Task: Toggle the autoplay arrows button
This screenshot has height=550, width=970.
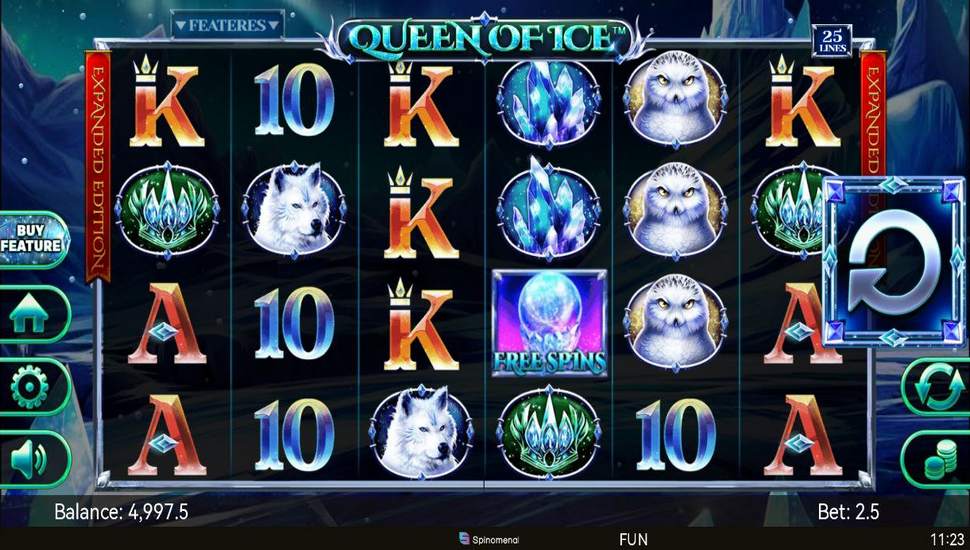Action: (x=938, y=387)
